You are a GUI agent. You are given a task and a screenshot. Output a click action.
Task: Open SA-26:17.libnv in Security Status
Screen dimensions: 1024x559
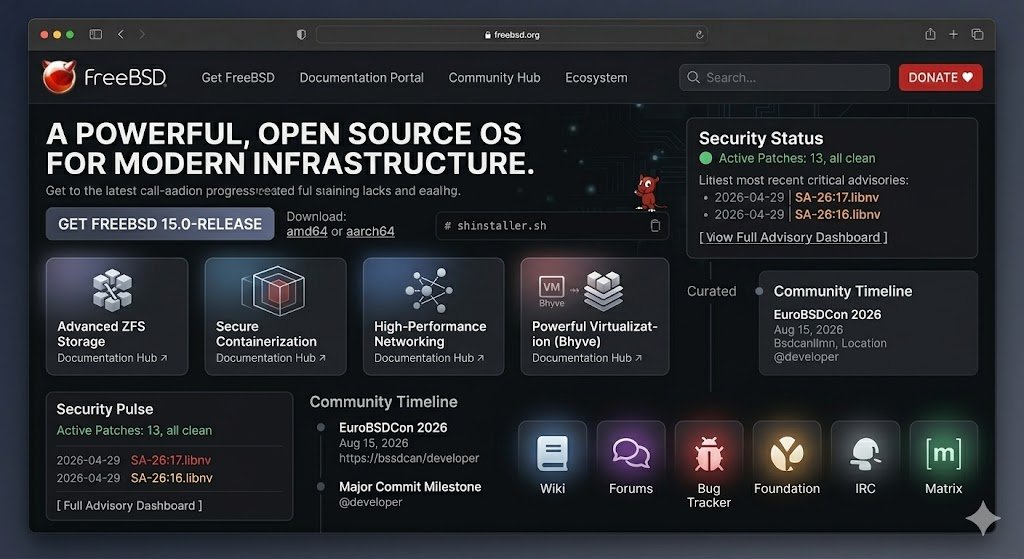point(837,197)
